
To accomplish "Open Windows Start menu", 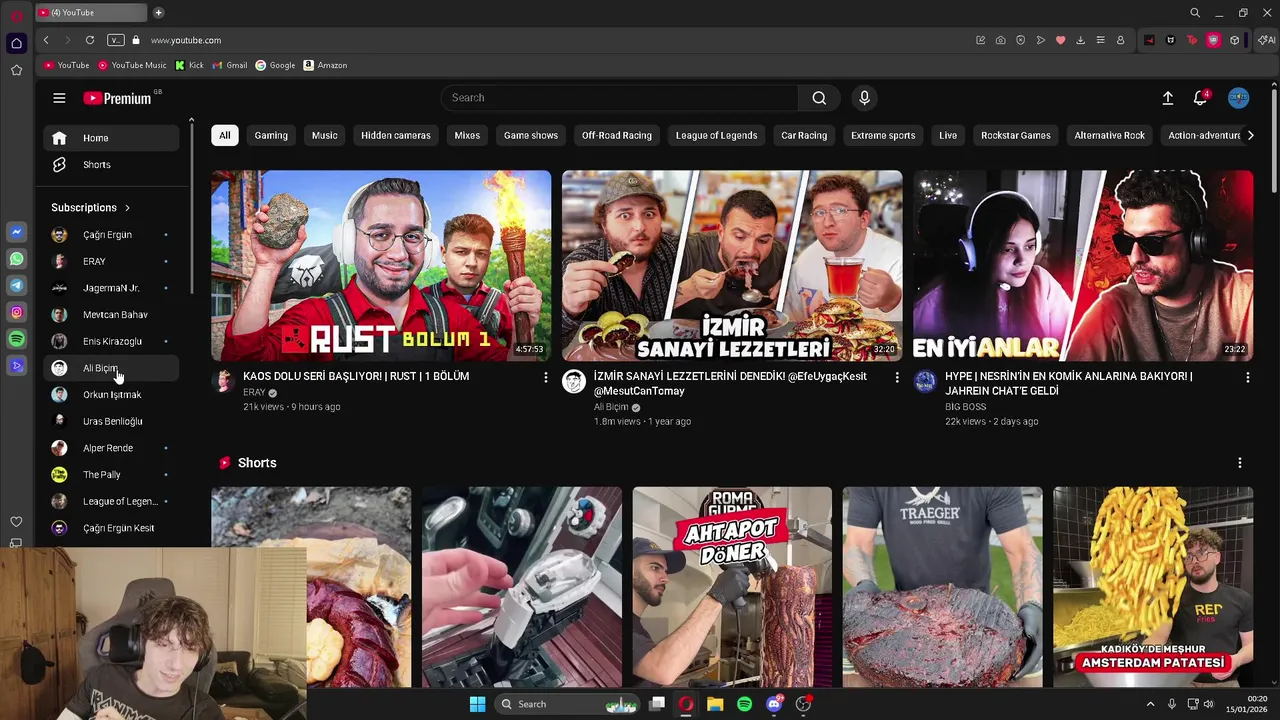I will tap(477, 704).
